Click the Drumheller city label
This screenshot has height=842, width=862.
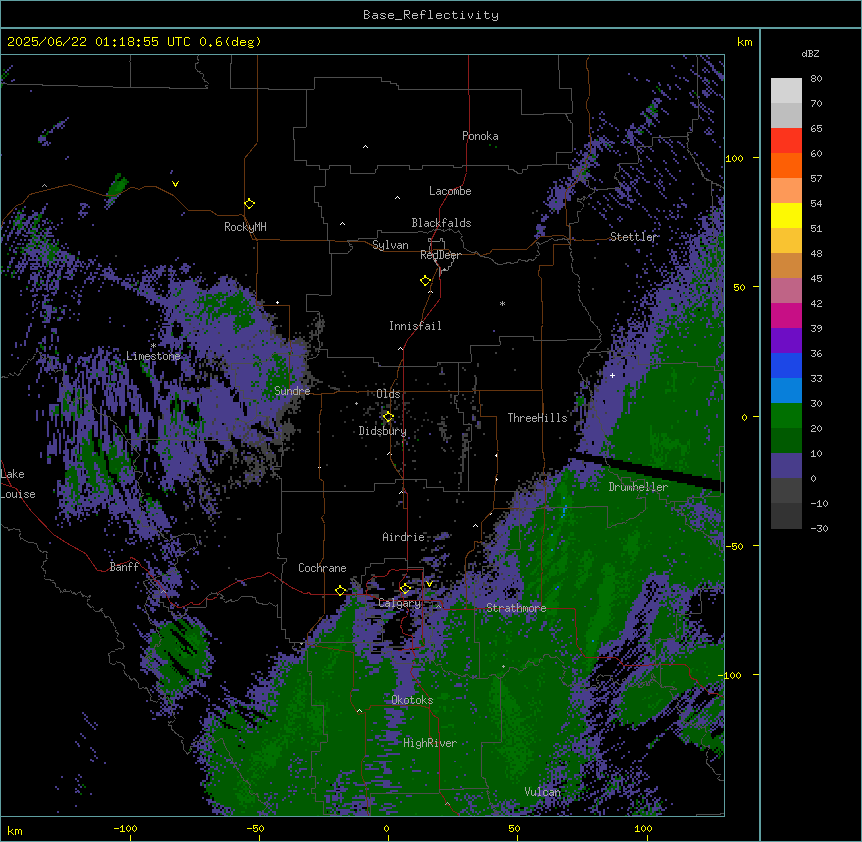pyautogui.click(x=638, y=487)
